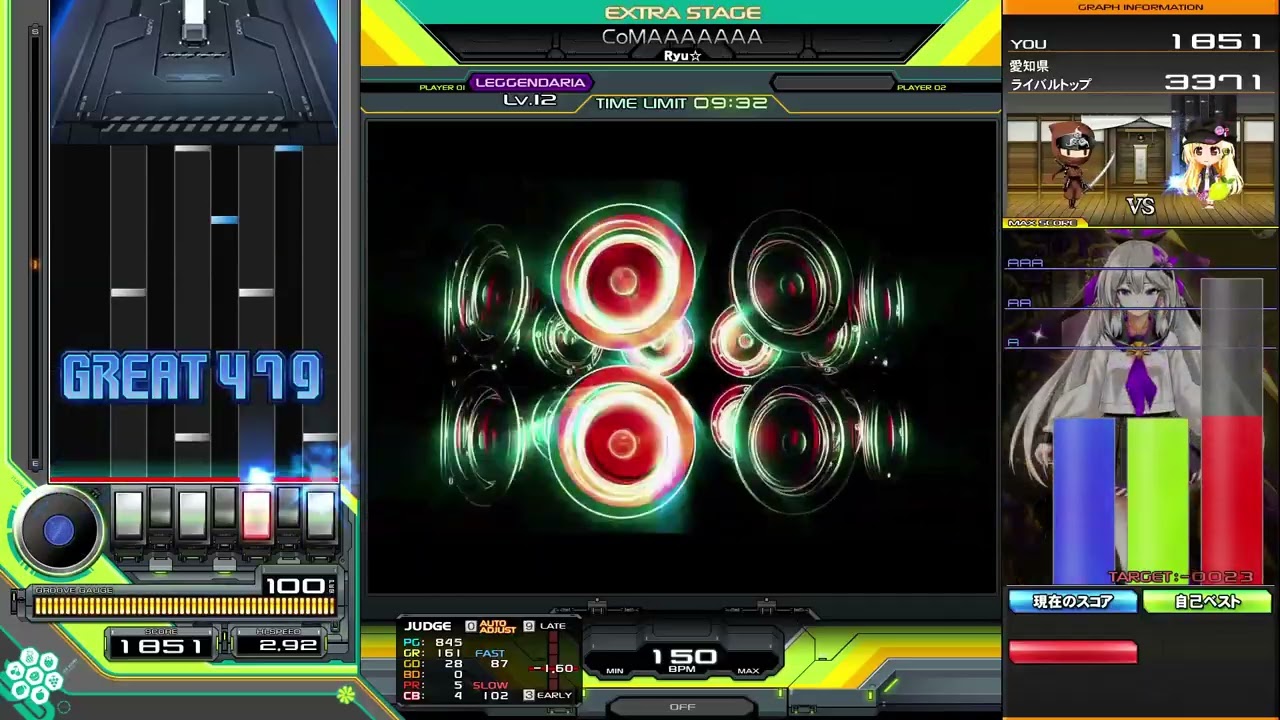
Task: Click the PG count 845
Action: (x=449, y=642)
